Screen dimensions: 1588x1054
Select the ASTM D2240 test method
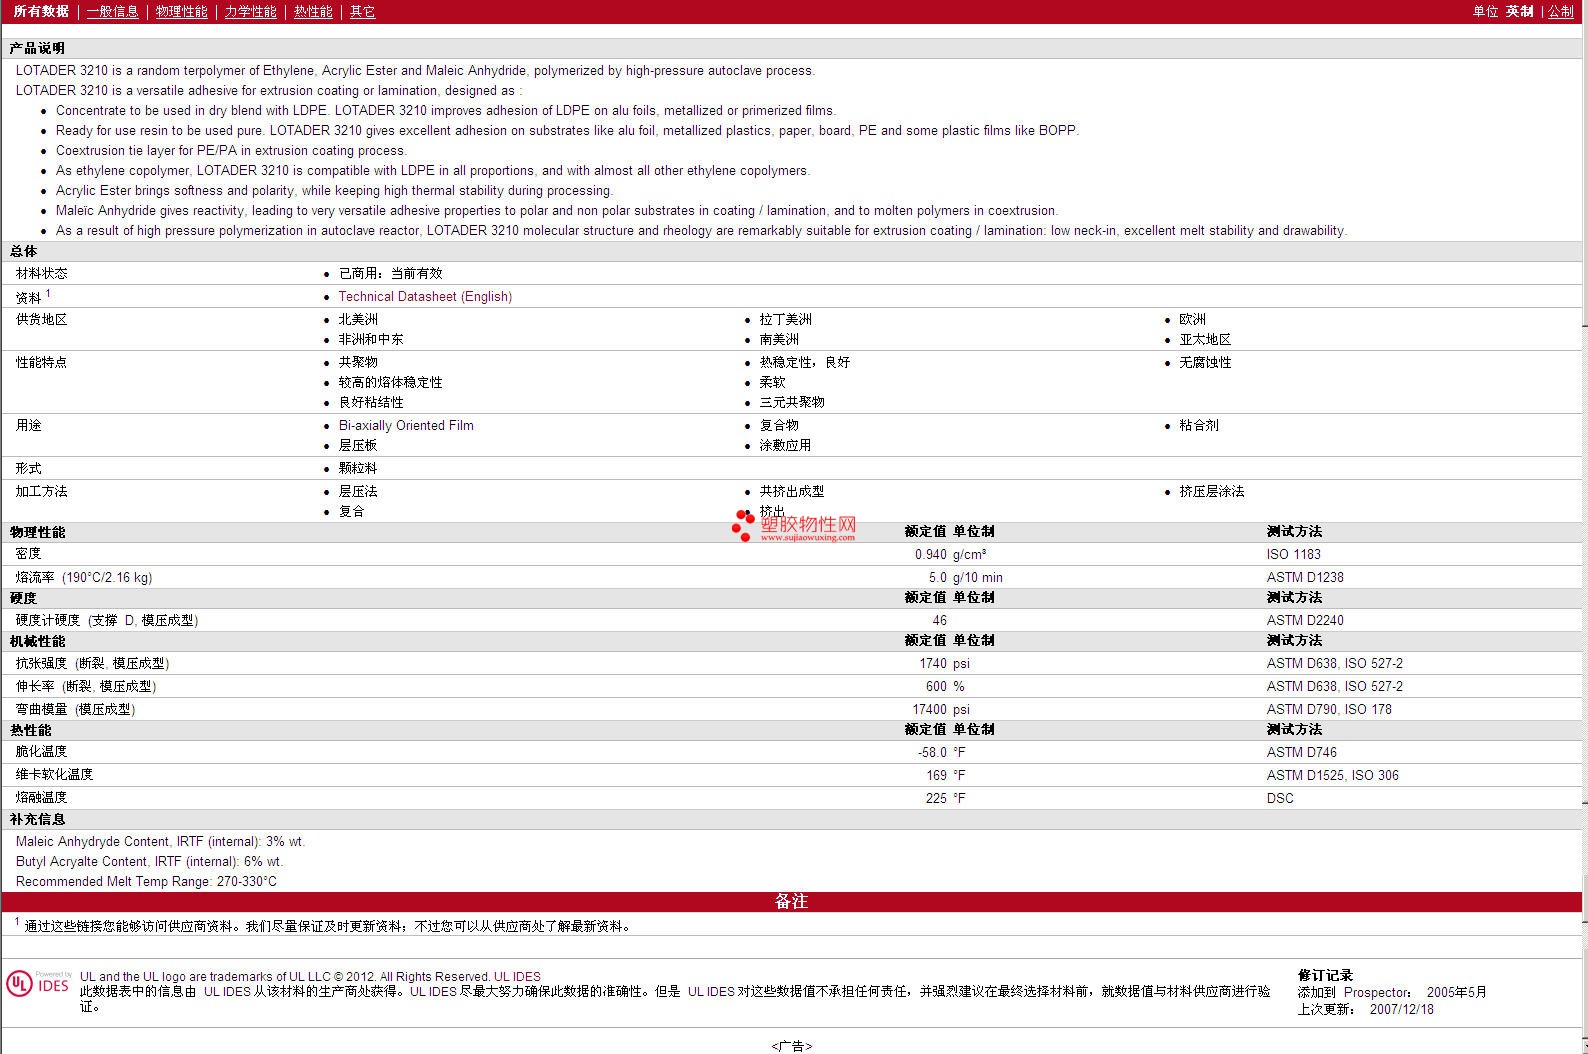(x=1305, y=621)
